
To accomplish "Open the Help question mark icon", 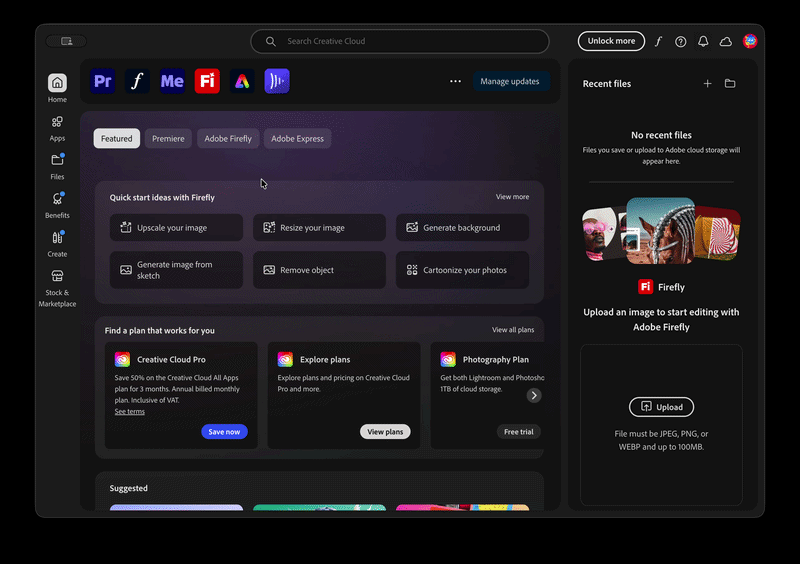I will coord(681,41).
